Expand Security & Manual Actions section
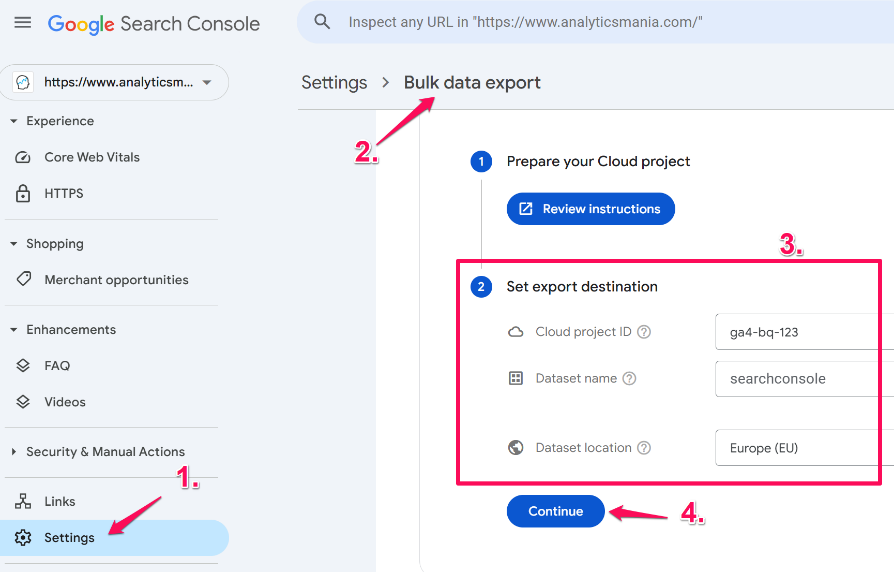Viewport: 894px width, 572px height. coord(14,452)
